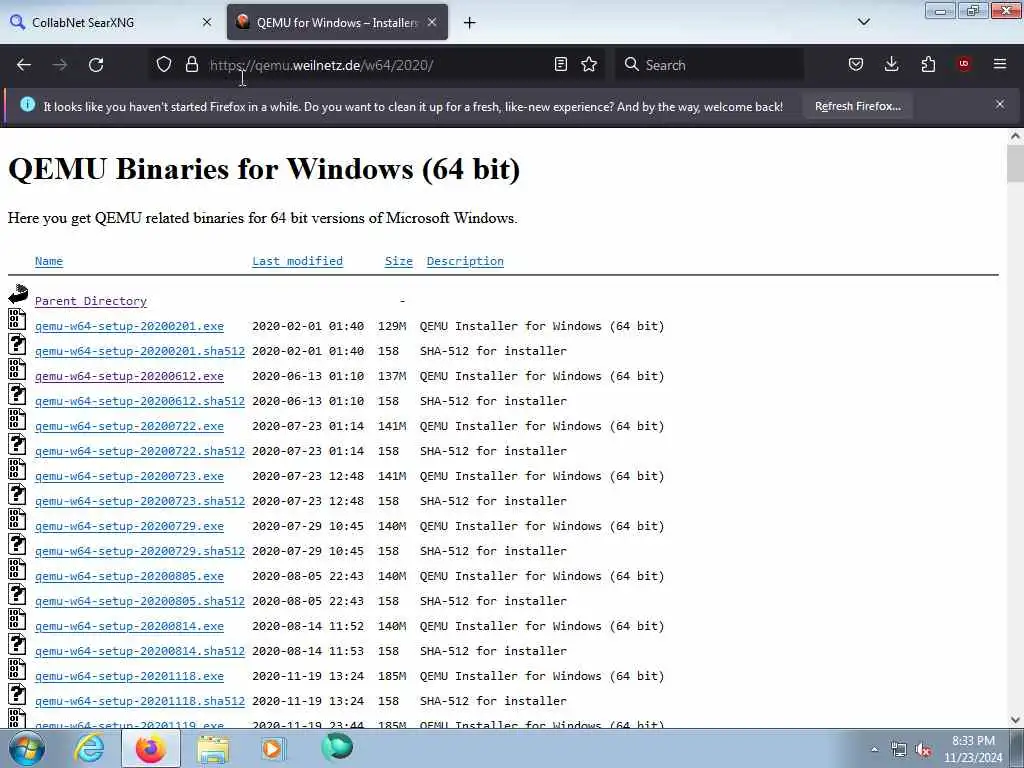Screen dimensions: 1024x768
Task: Open qemu-w64-setup-20201118.sha512 link
Action: (x=140, y=701)
